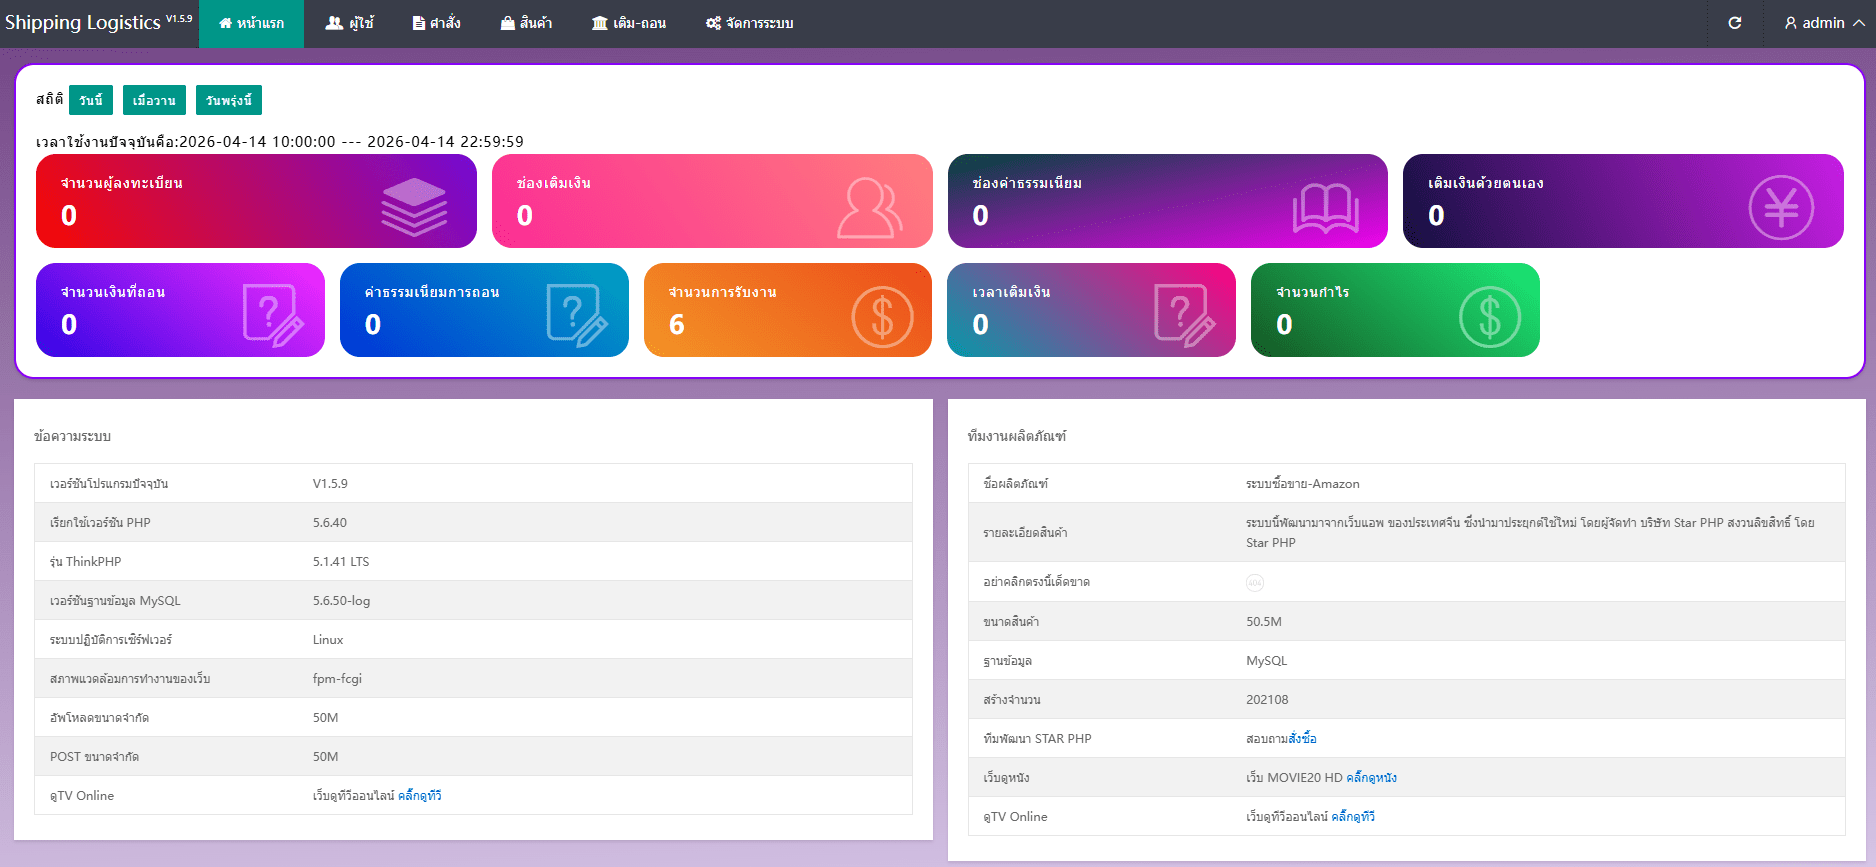The width and height of the screenshot is (1876, 867).
Task: Open the ผู้ใช้ users menu
Action: pos(350,23)
